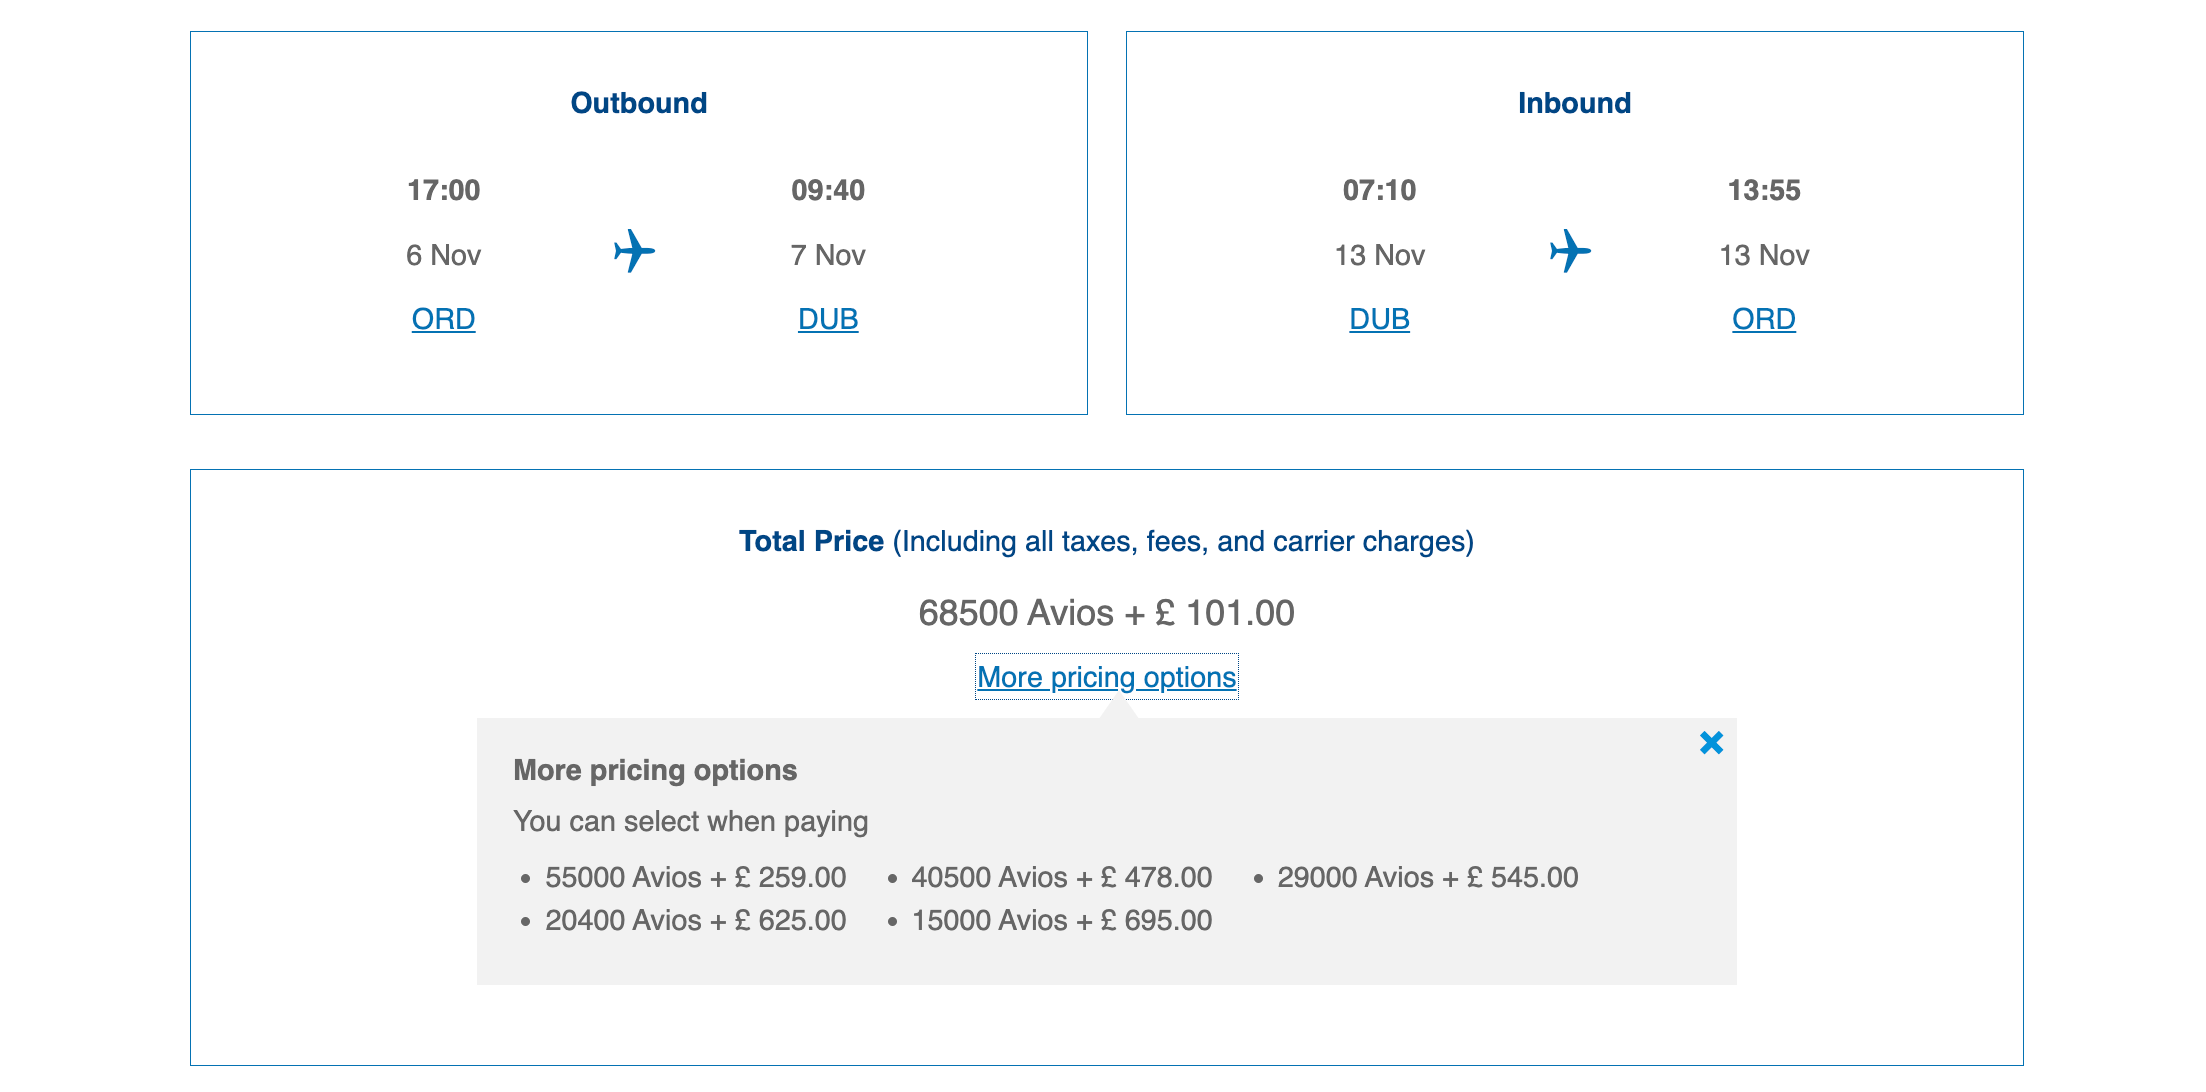Screen dimensions: 2206x1092
Task: Select the 29000 Avios + £545.00 option
Action: point(1427,877)
